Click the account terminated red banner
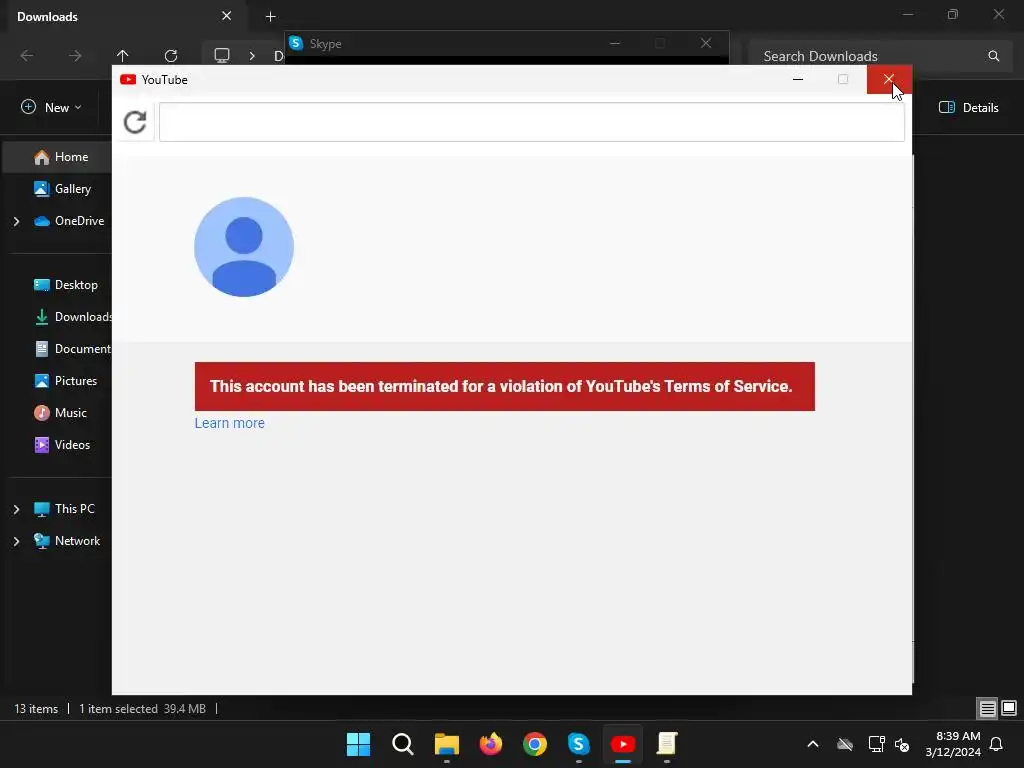This screenshot has width=1024, height=768. (504, 386)
